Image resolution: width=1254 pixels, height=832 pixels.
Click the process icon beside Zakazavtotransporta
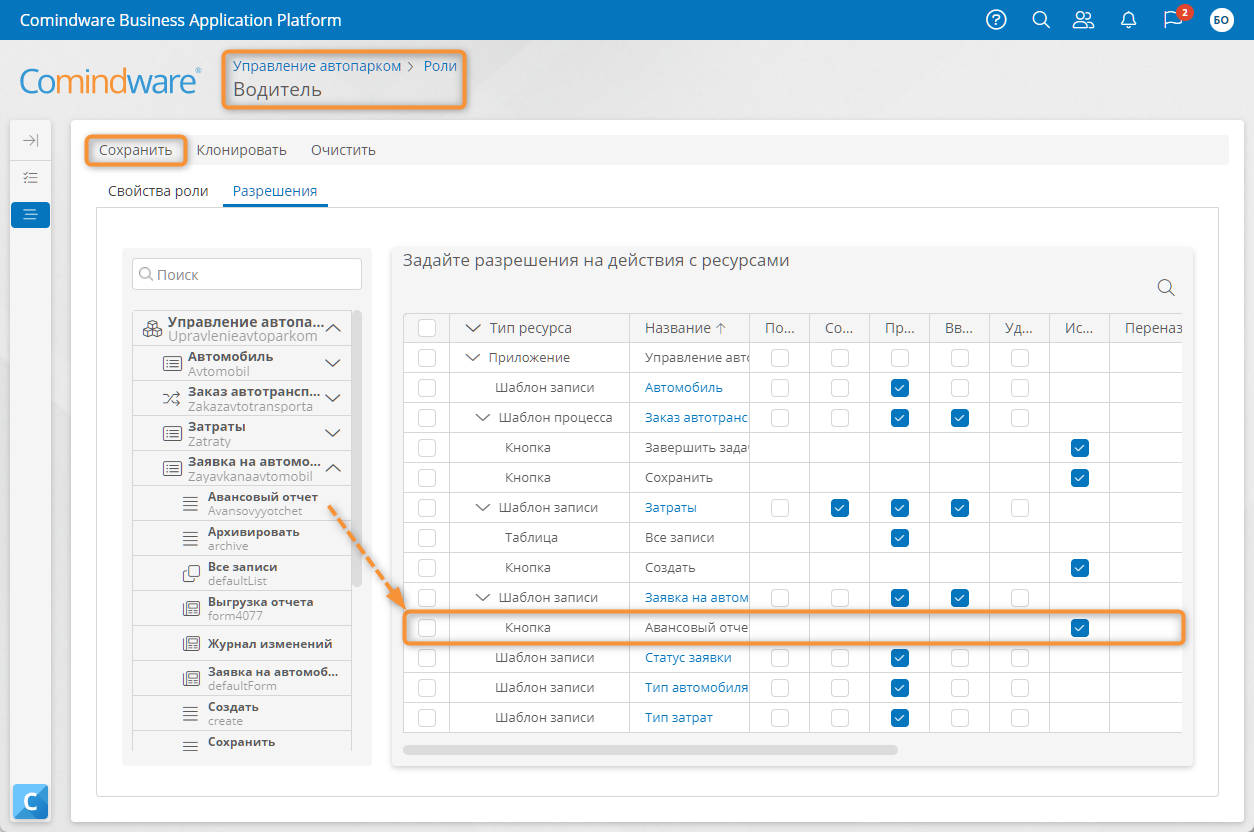coord(172,399)
